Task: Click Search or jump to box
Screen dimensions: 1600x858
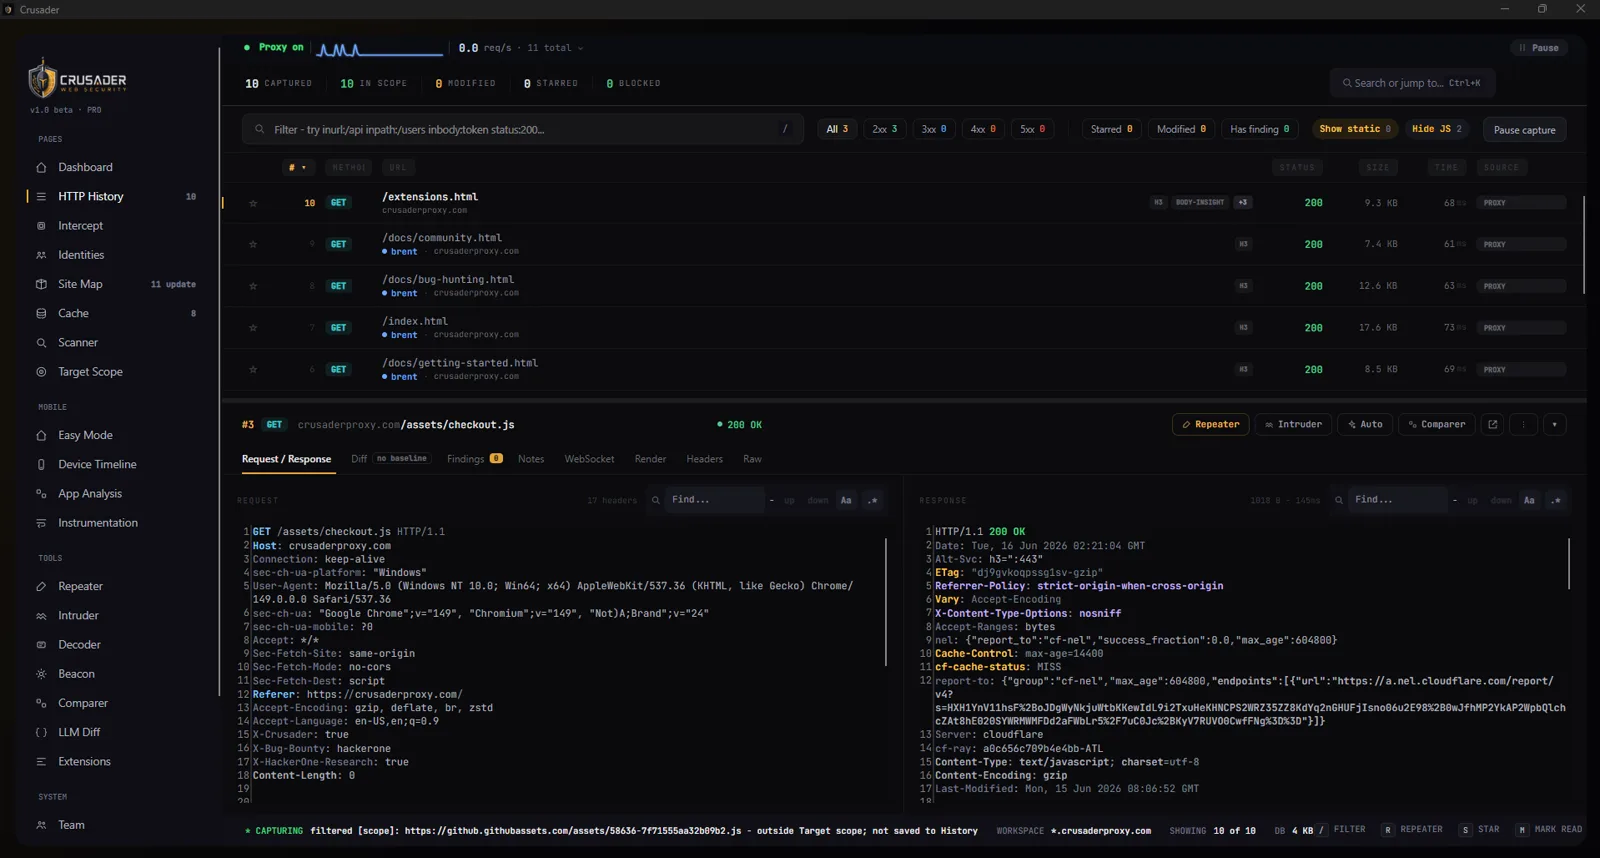Action: pyautogui.click(x=1412, y=83)
